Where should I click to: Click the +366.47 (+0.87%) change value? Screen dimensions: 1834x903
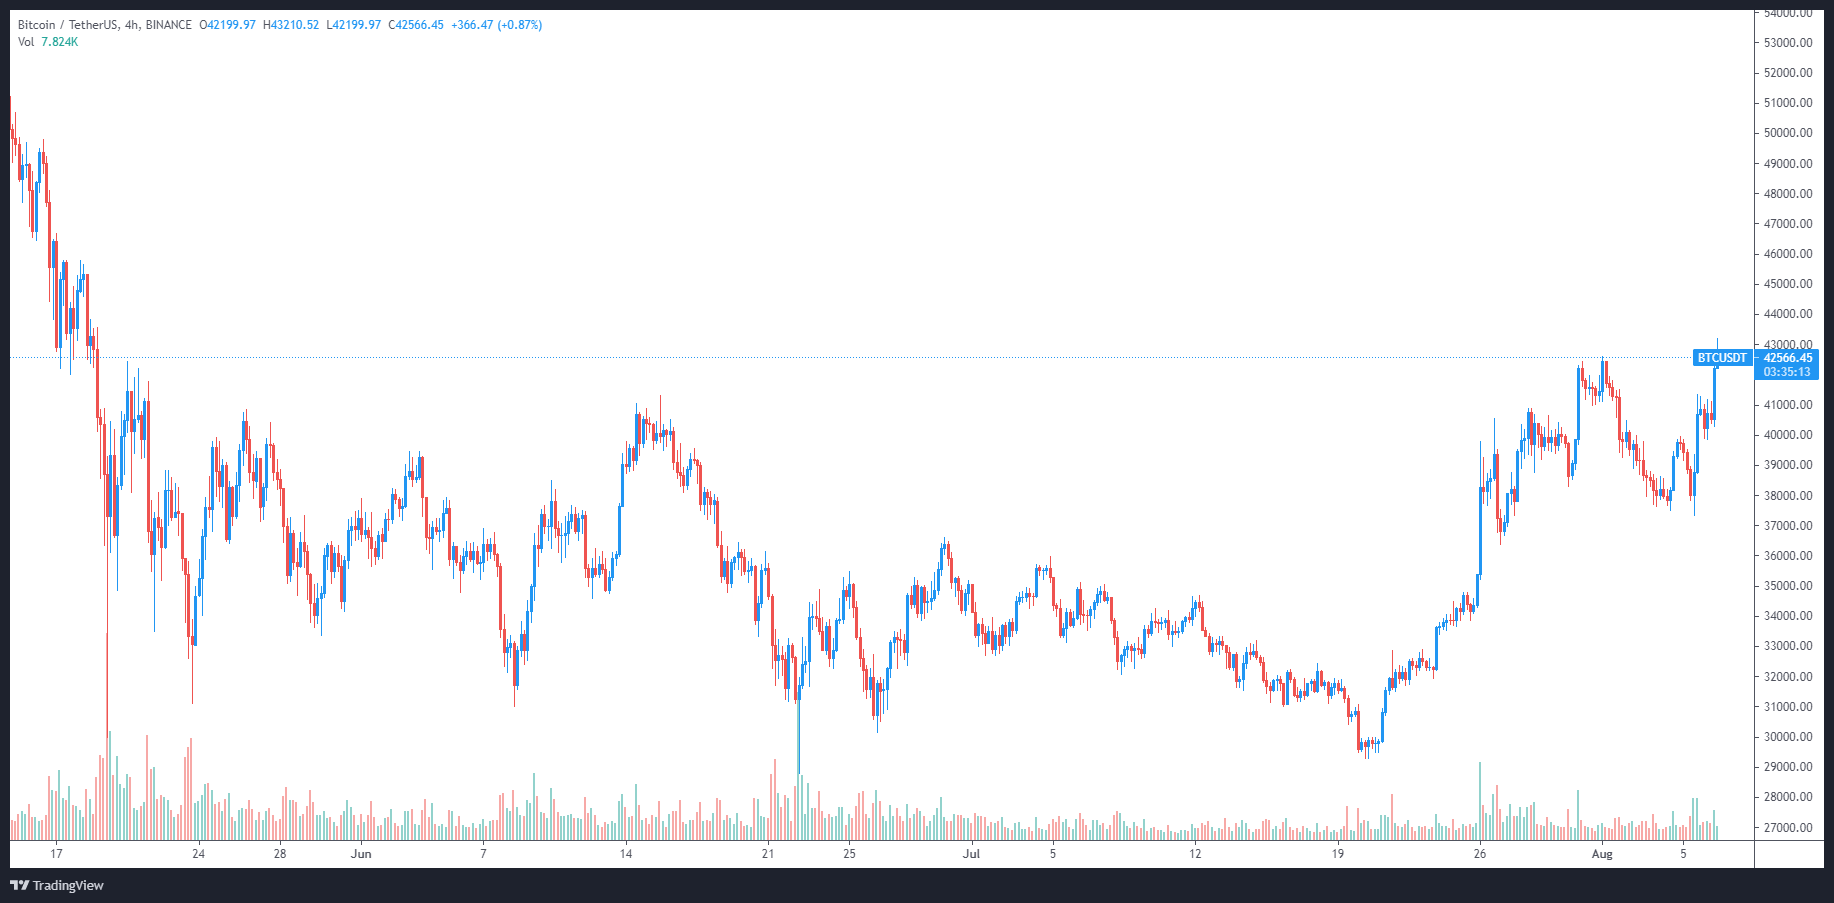[497, 25]
